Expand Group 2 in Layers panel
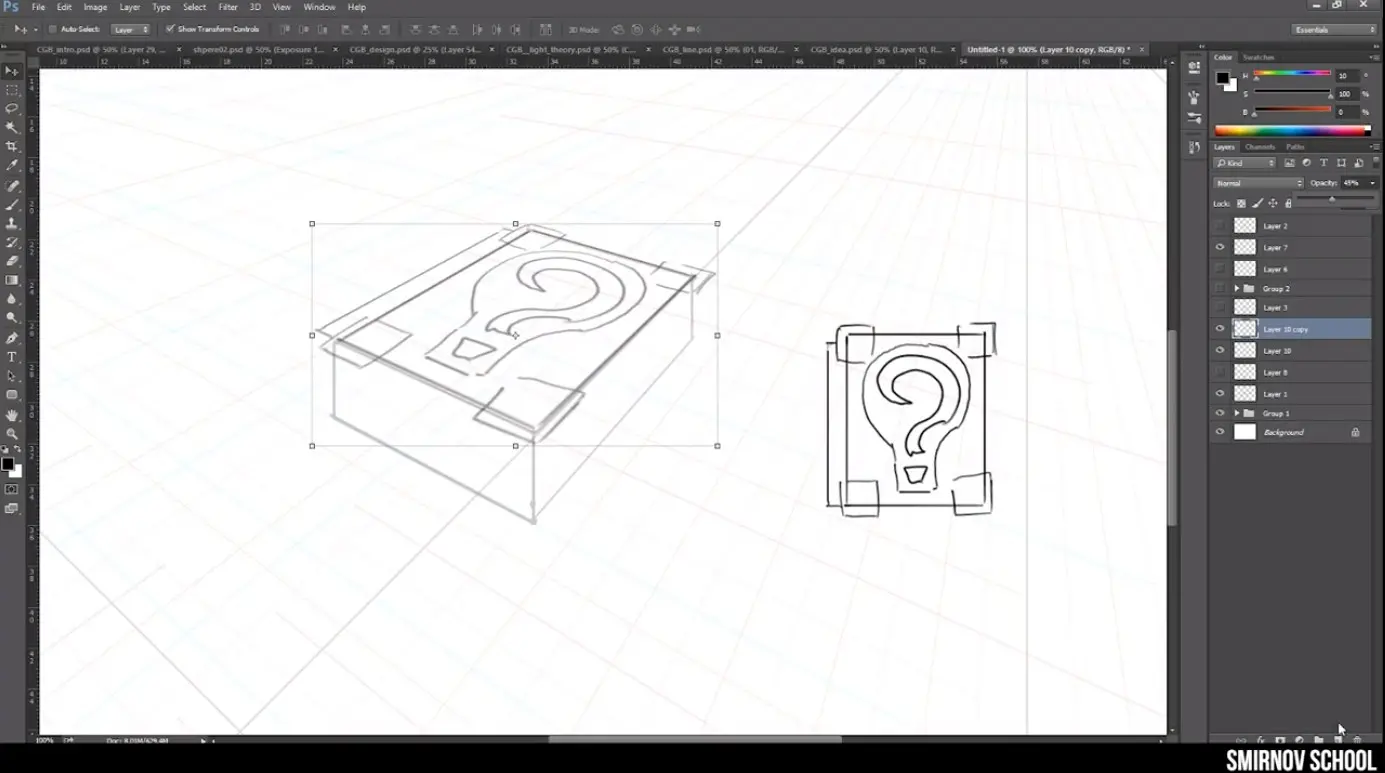 1236,289
